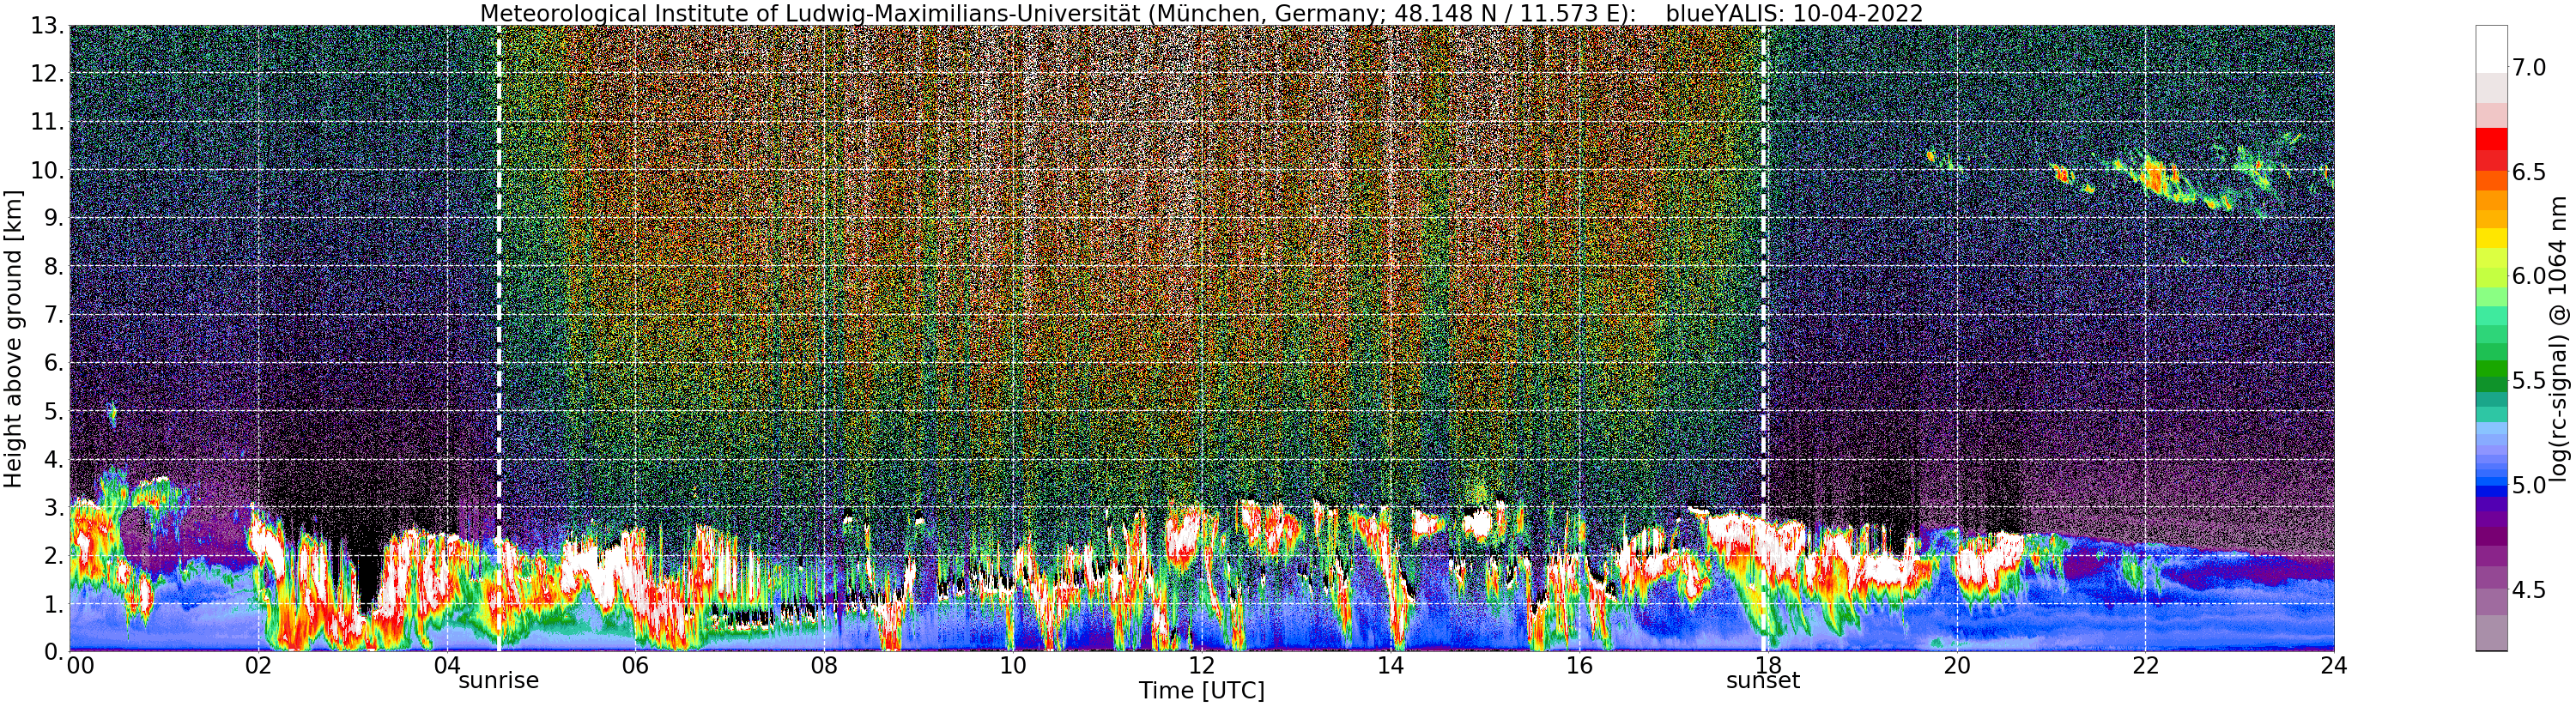Click the x-axis tick label '06'

tap(635, 666)
